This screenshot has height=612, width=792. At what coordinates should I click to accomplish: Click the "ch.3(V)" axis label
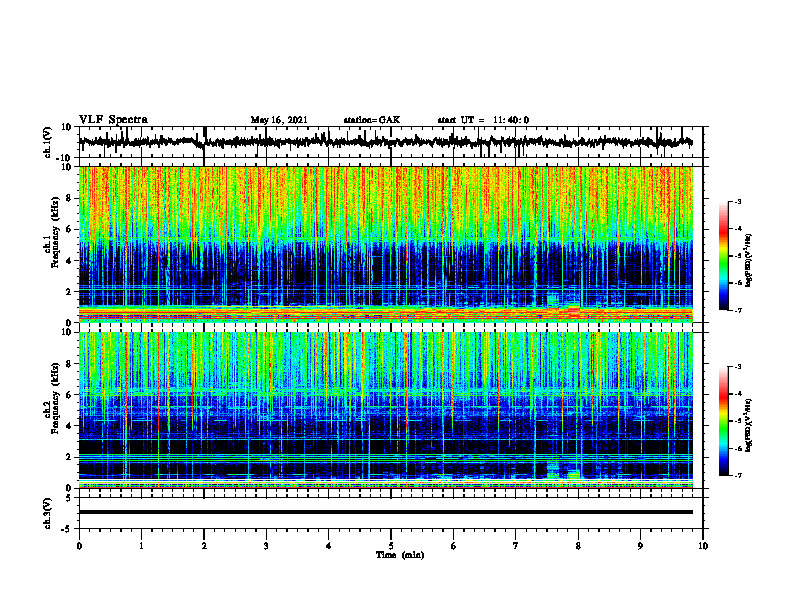click(47, 513)
